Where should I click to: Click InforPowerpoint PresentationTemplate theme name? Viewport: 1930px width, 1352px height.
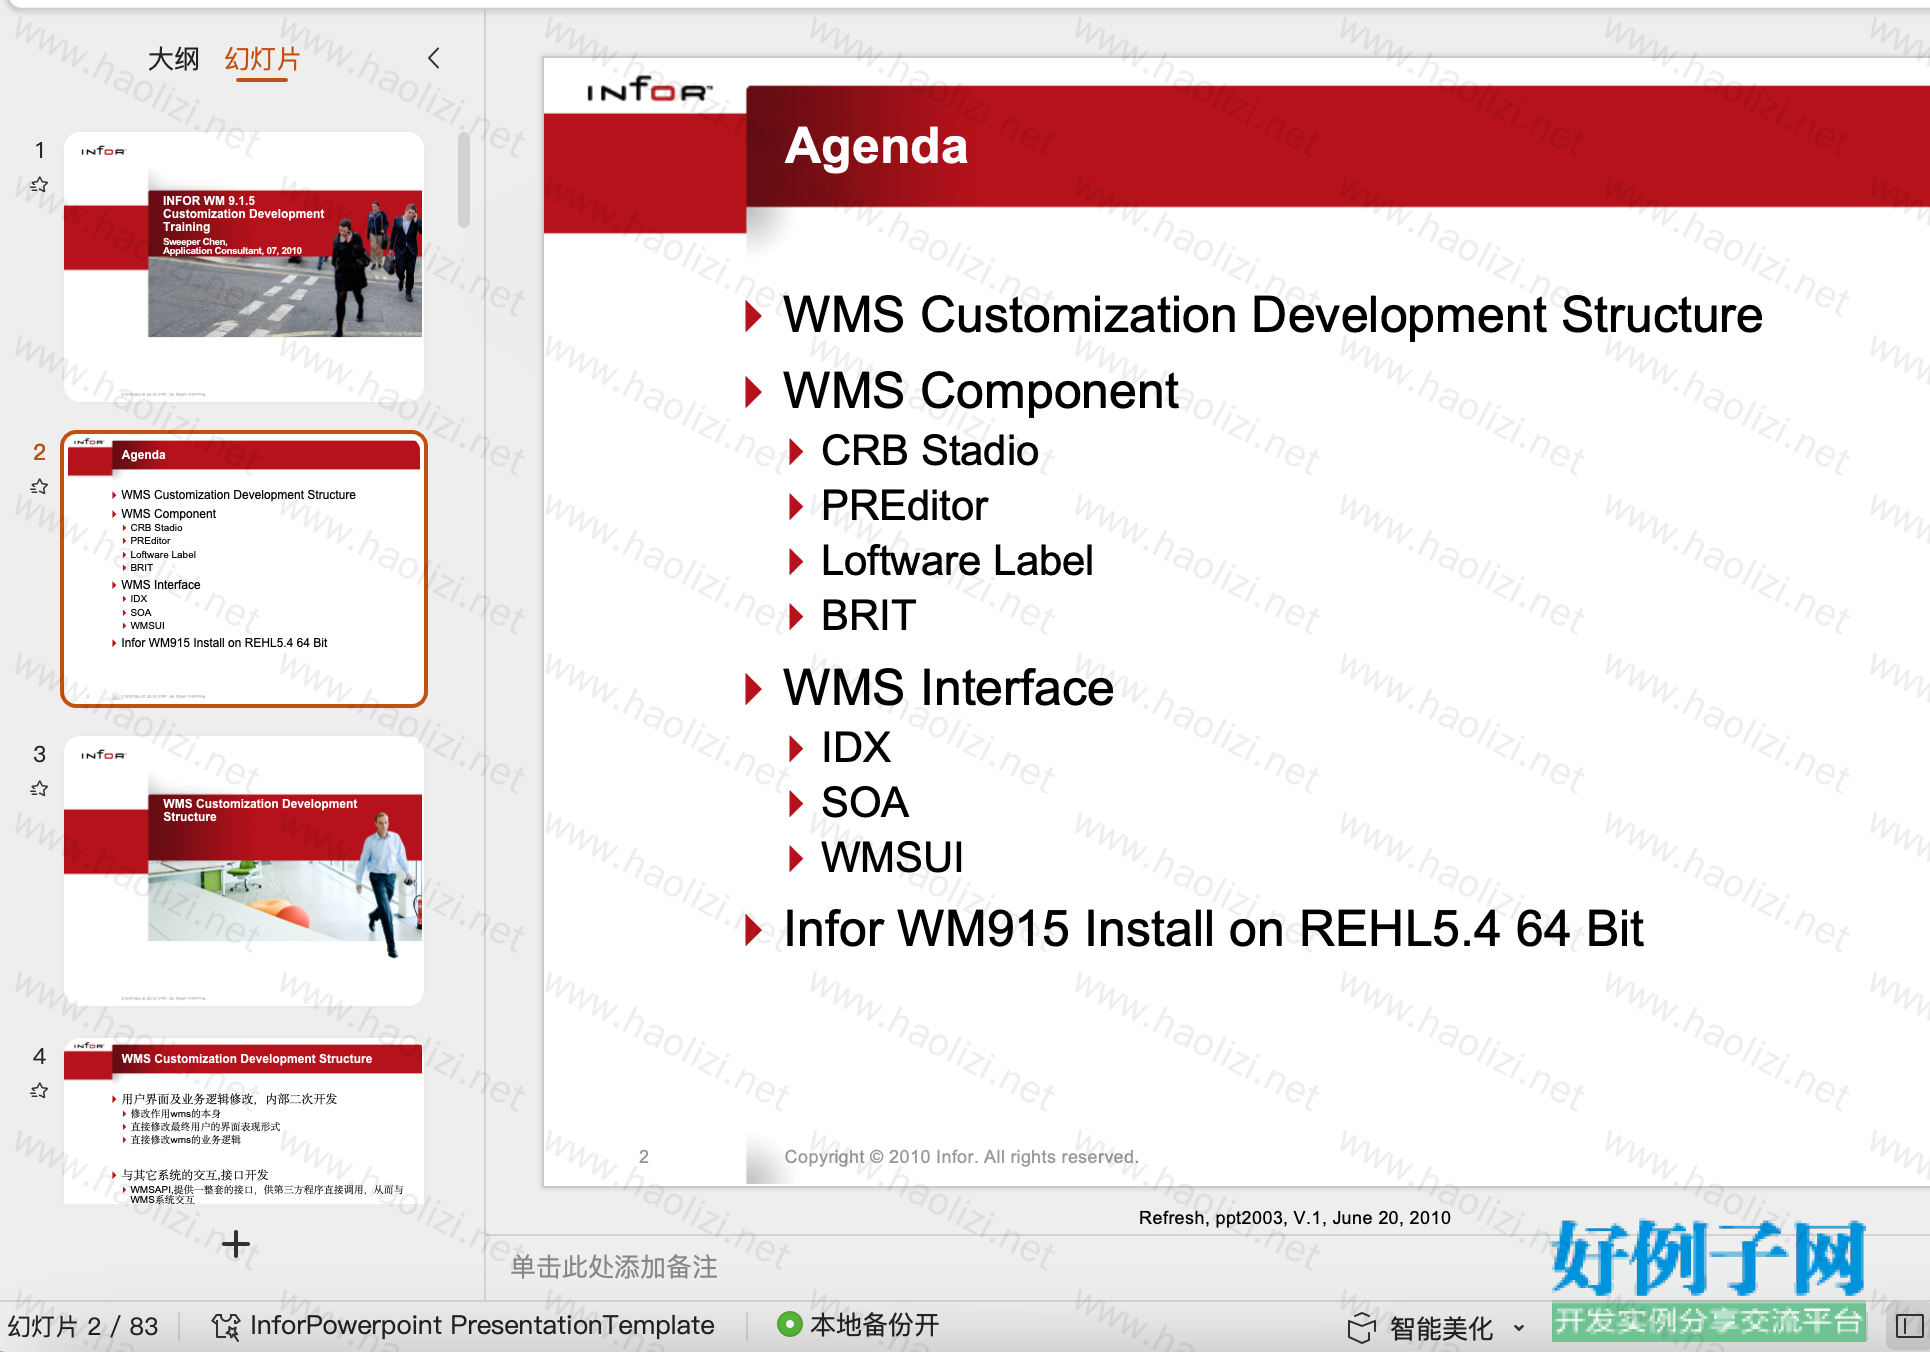482,1325
